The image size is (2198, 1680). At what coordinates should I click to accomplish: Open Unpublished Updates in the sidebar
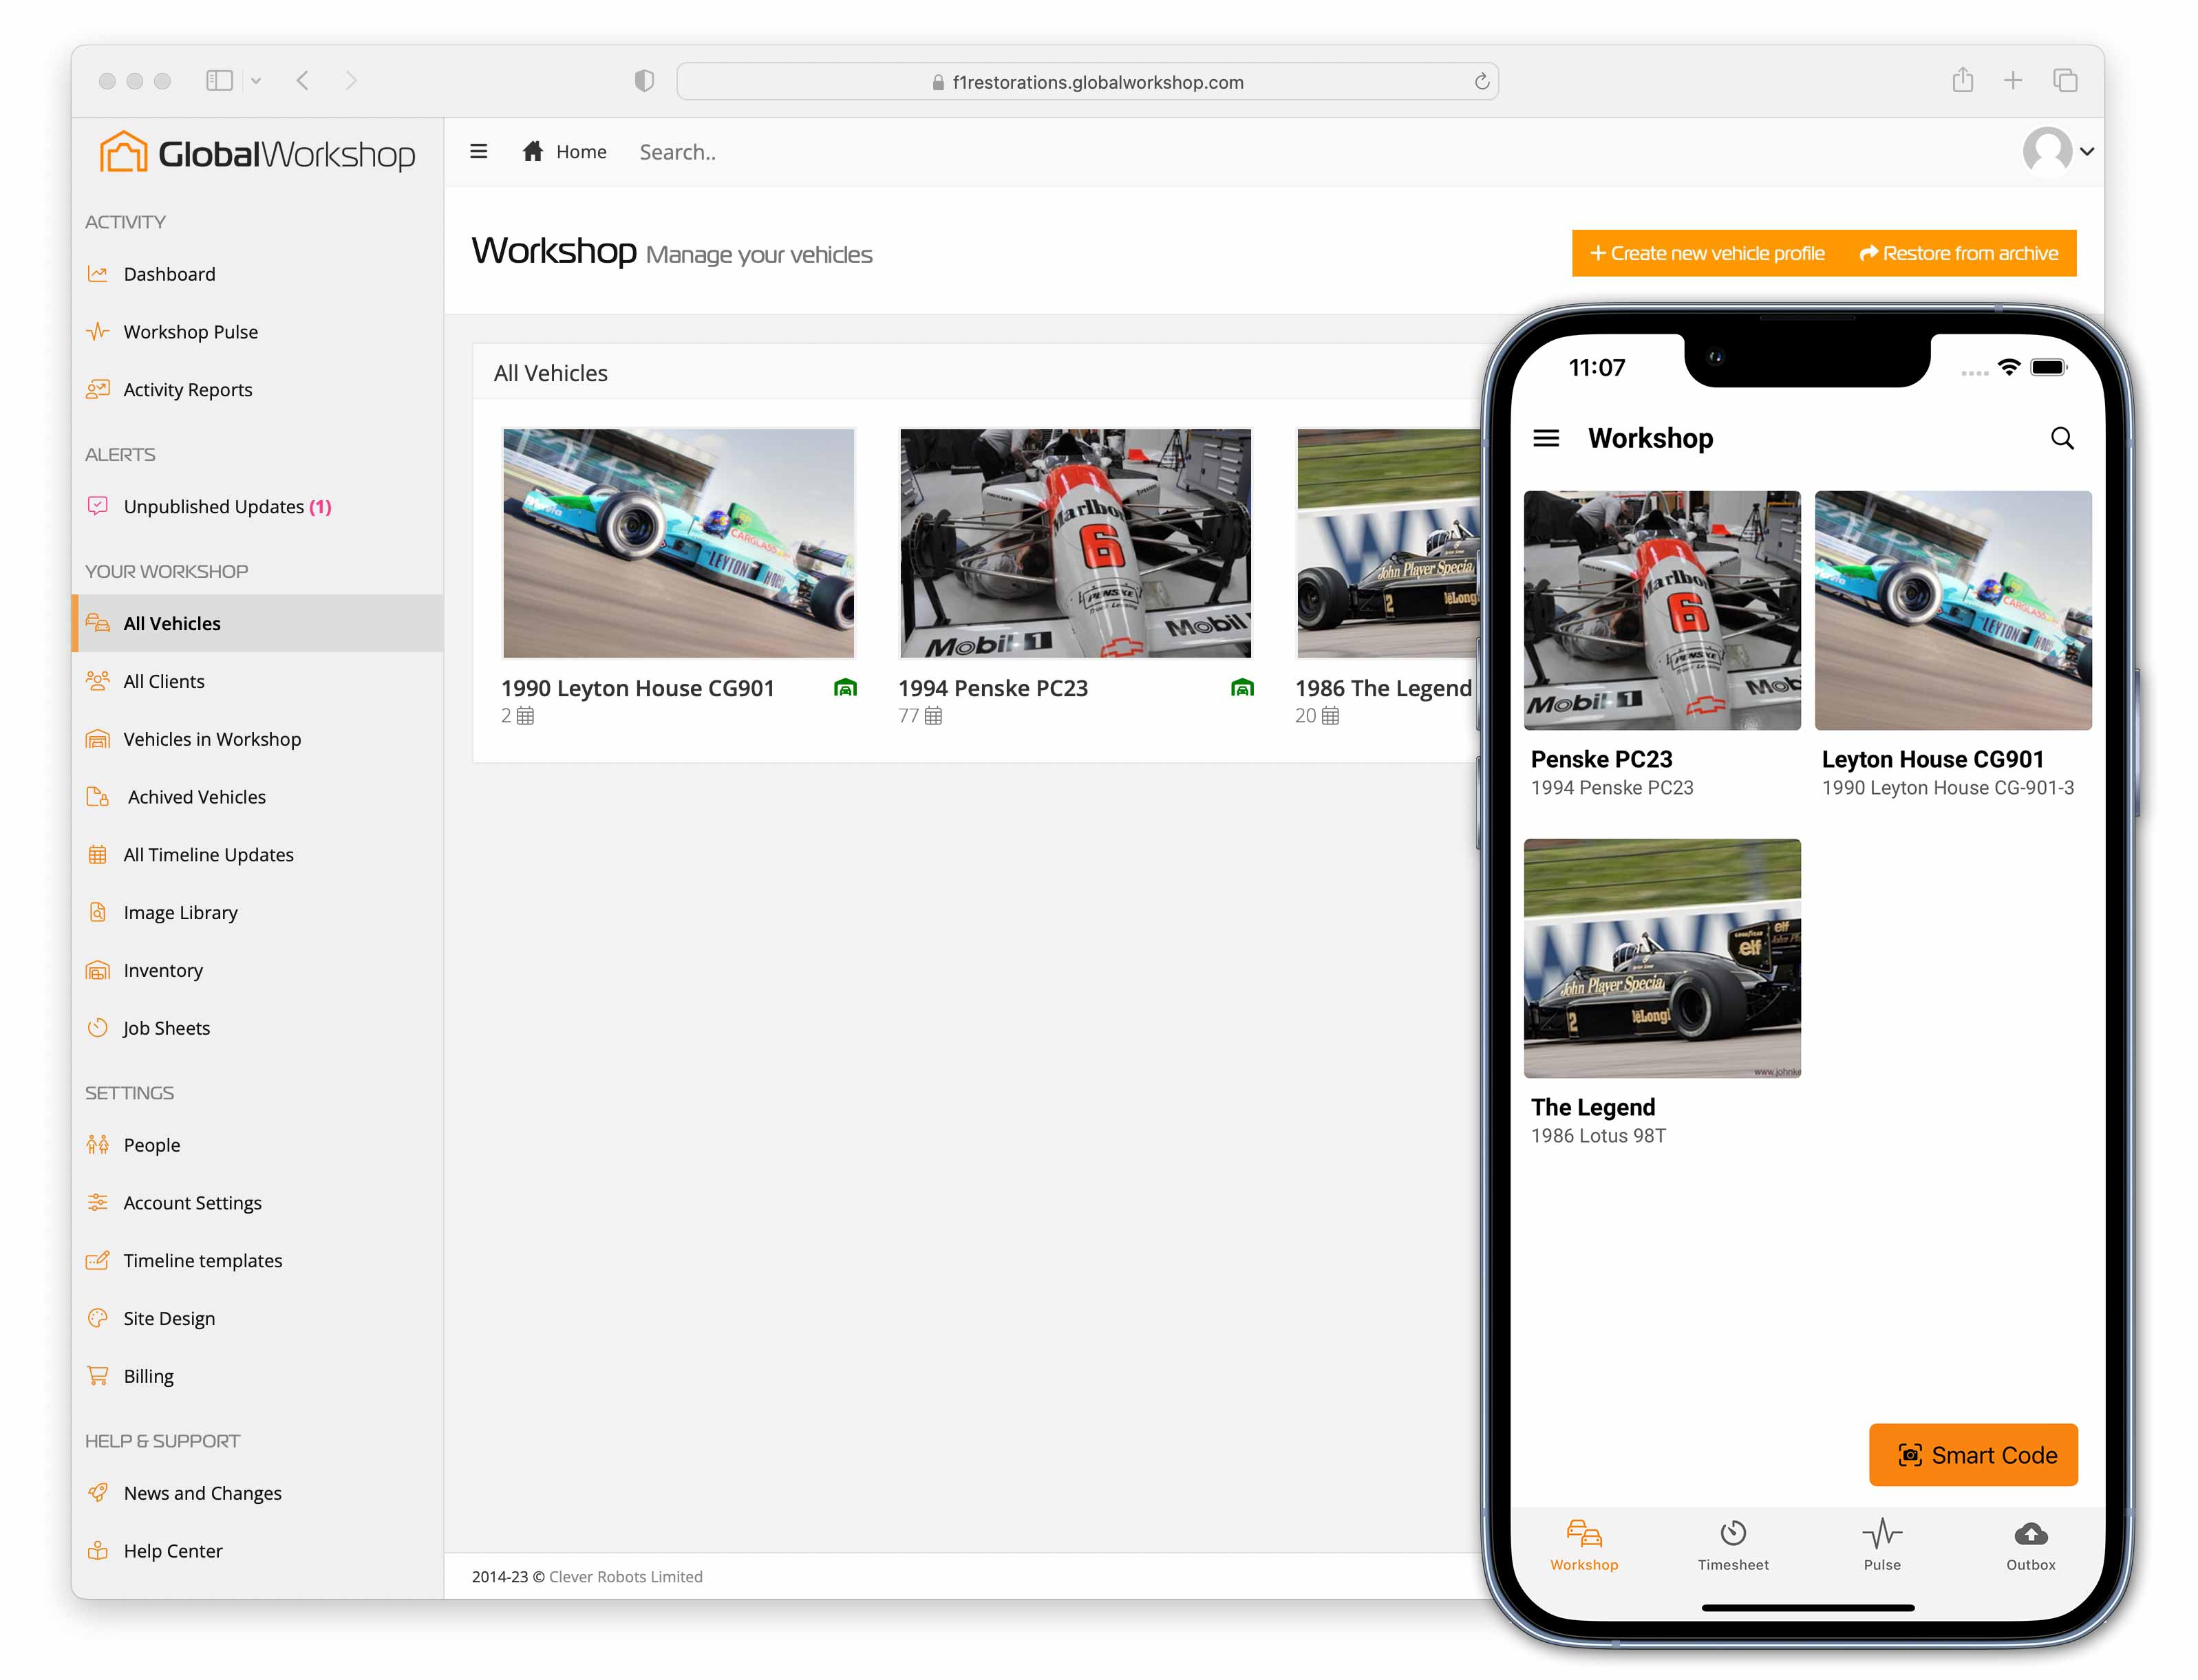click(x=213, y=507)
